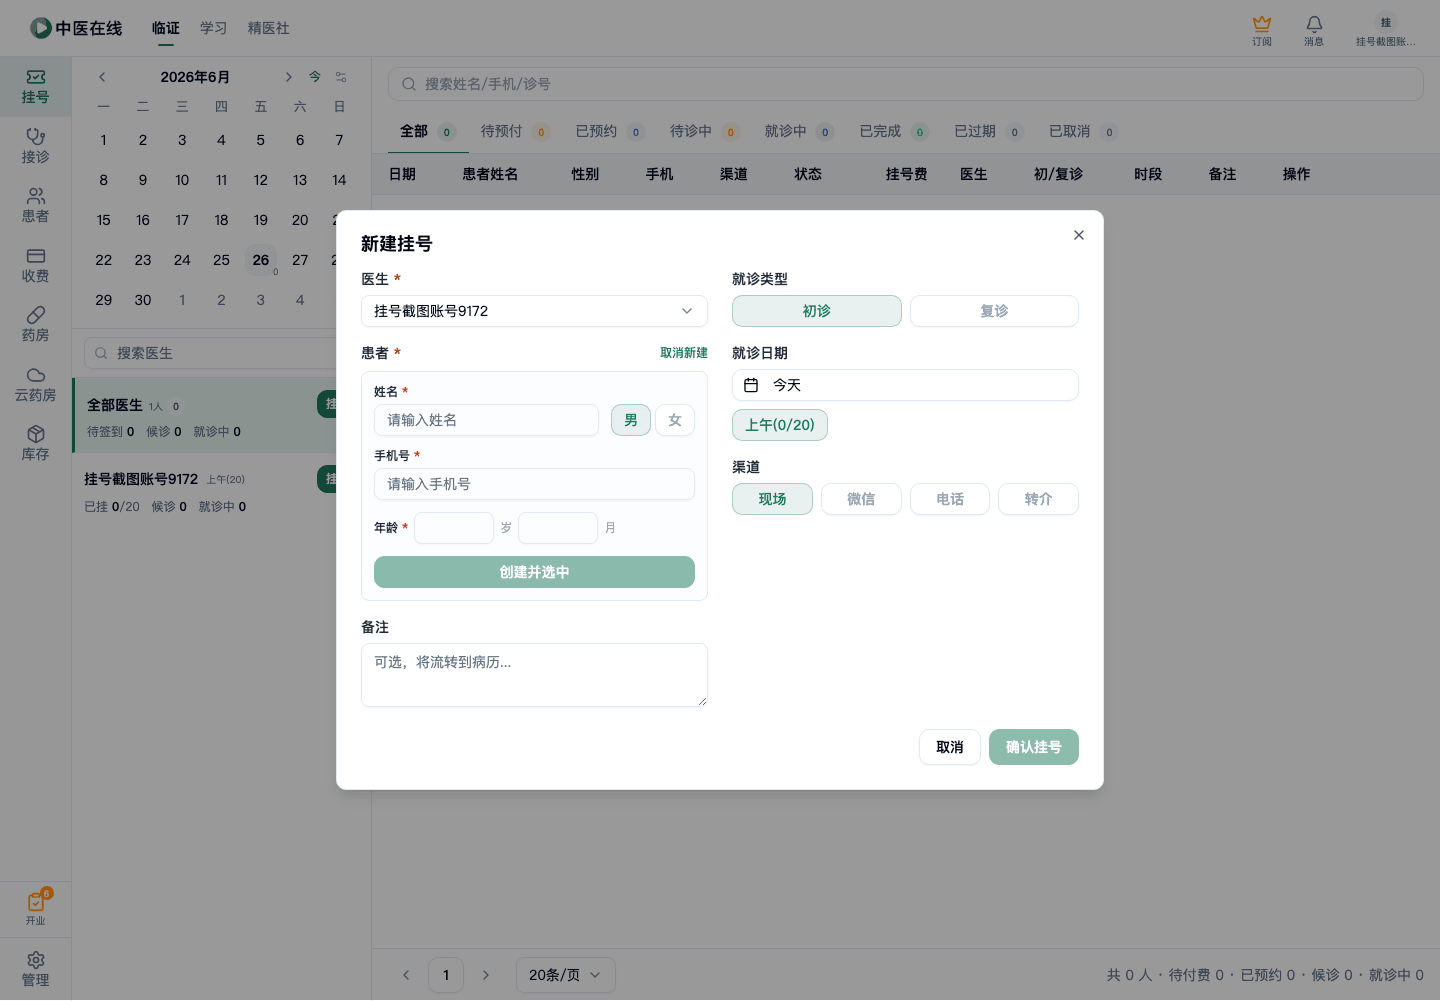Choose 转介 channel
Image resolution: width=1440 pixels, height=1001 pixels.
(x=1038, y=499)
